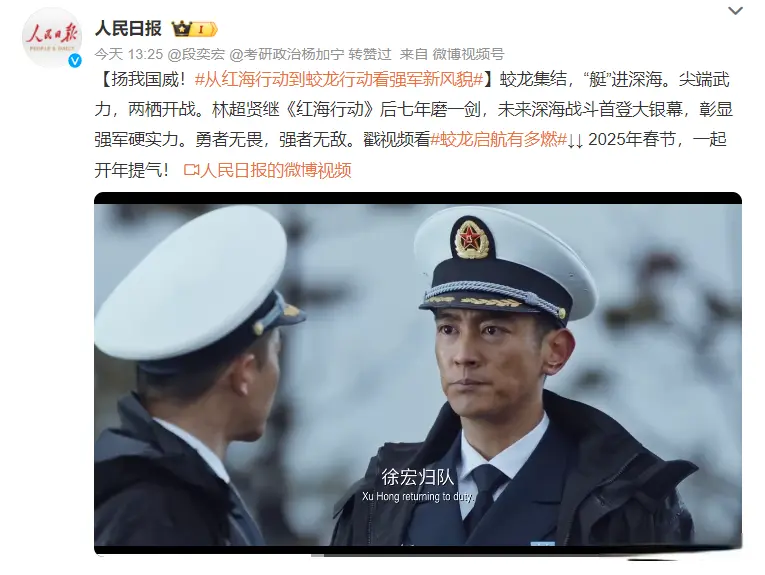Click the 转赞过 text in post header
Screen dimensions: 765x575
tap(370, 54)
